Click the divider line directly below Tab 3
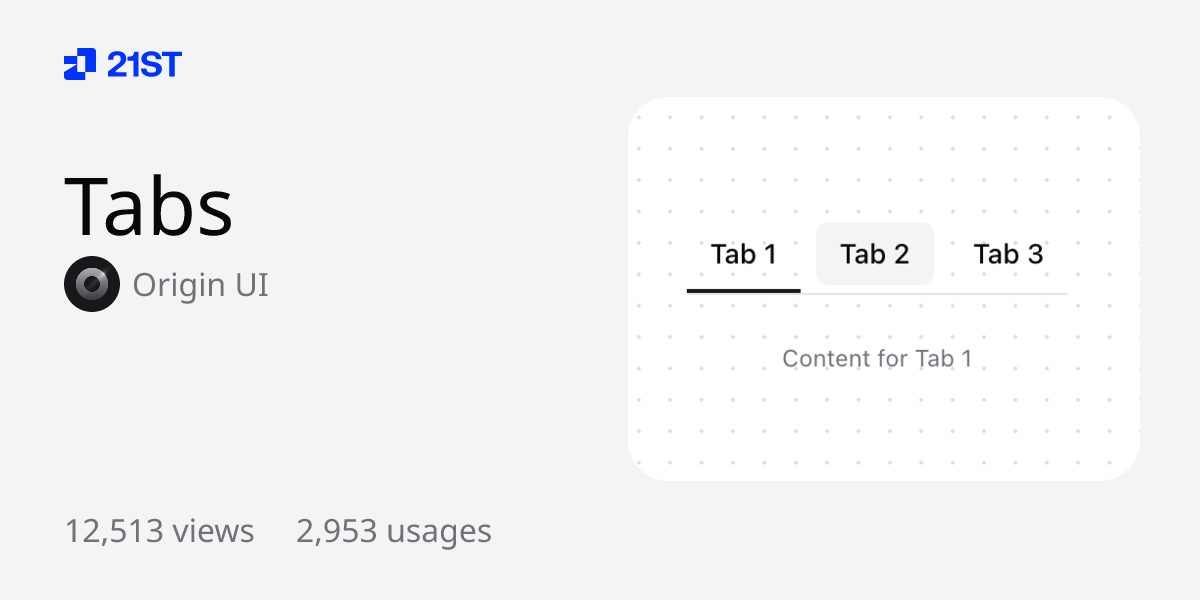 (x=1008, y=294)
